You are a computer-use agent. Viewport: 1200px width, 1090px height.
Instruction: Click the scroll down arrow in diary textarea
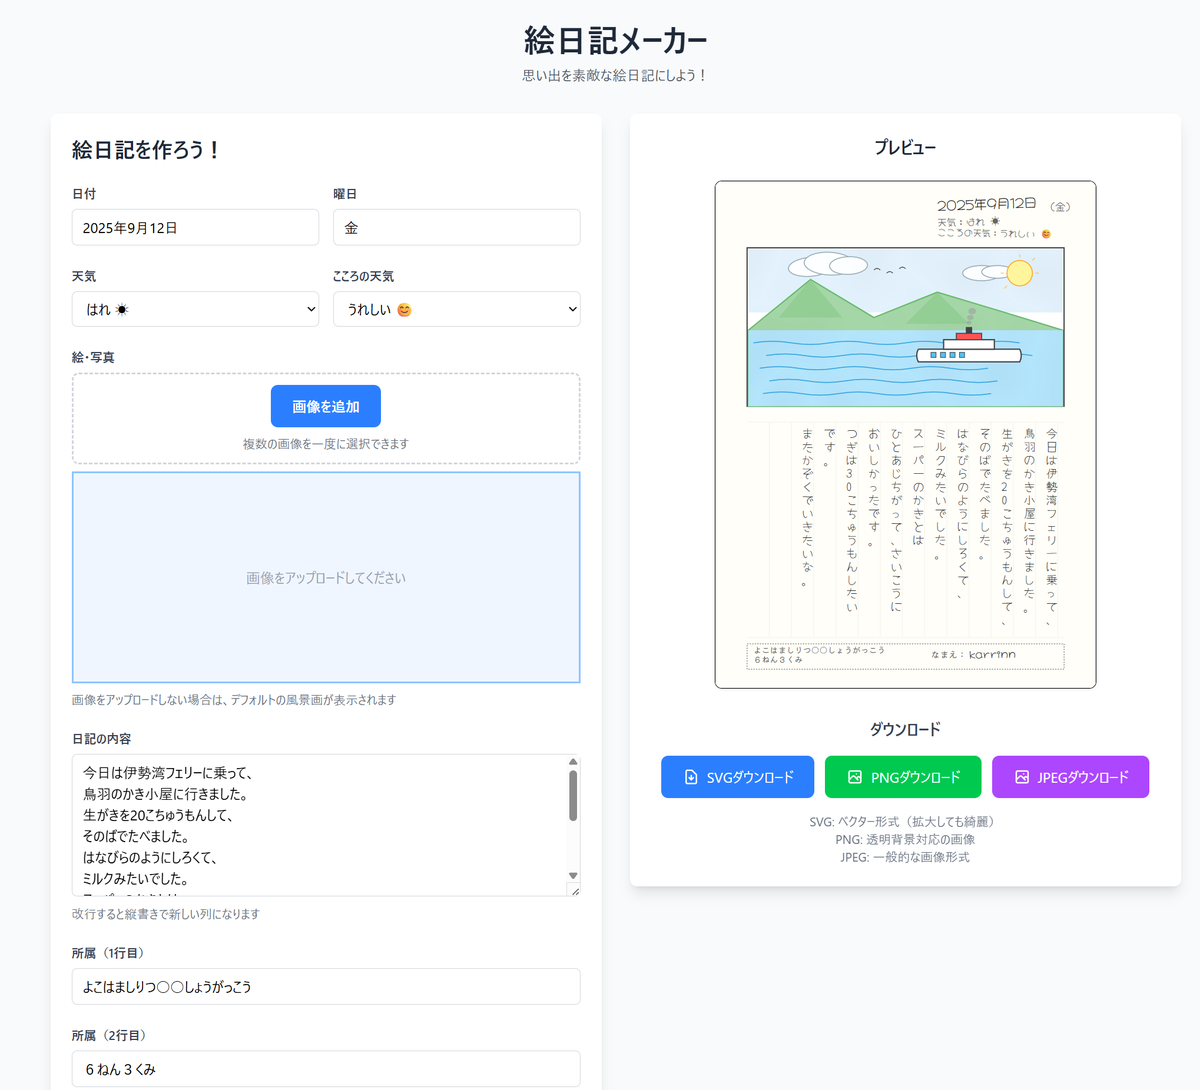point(573,875)
